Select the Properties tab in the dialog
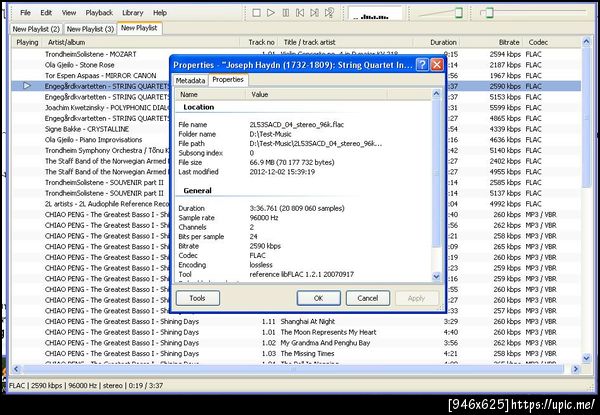600x415 pixels. point(228,80)
